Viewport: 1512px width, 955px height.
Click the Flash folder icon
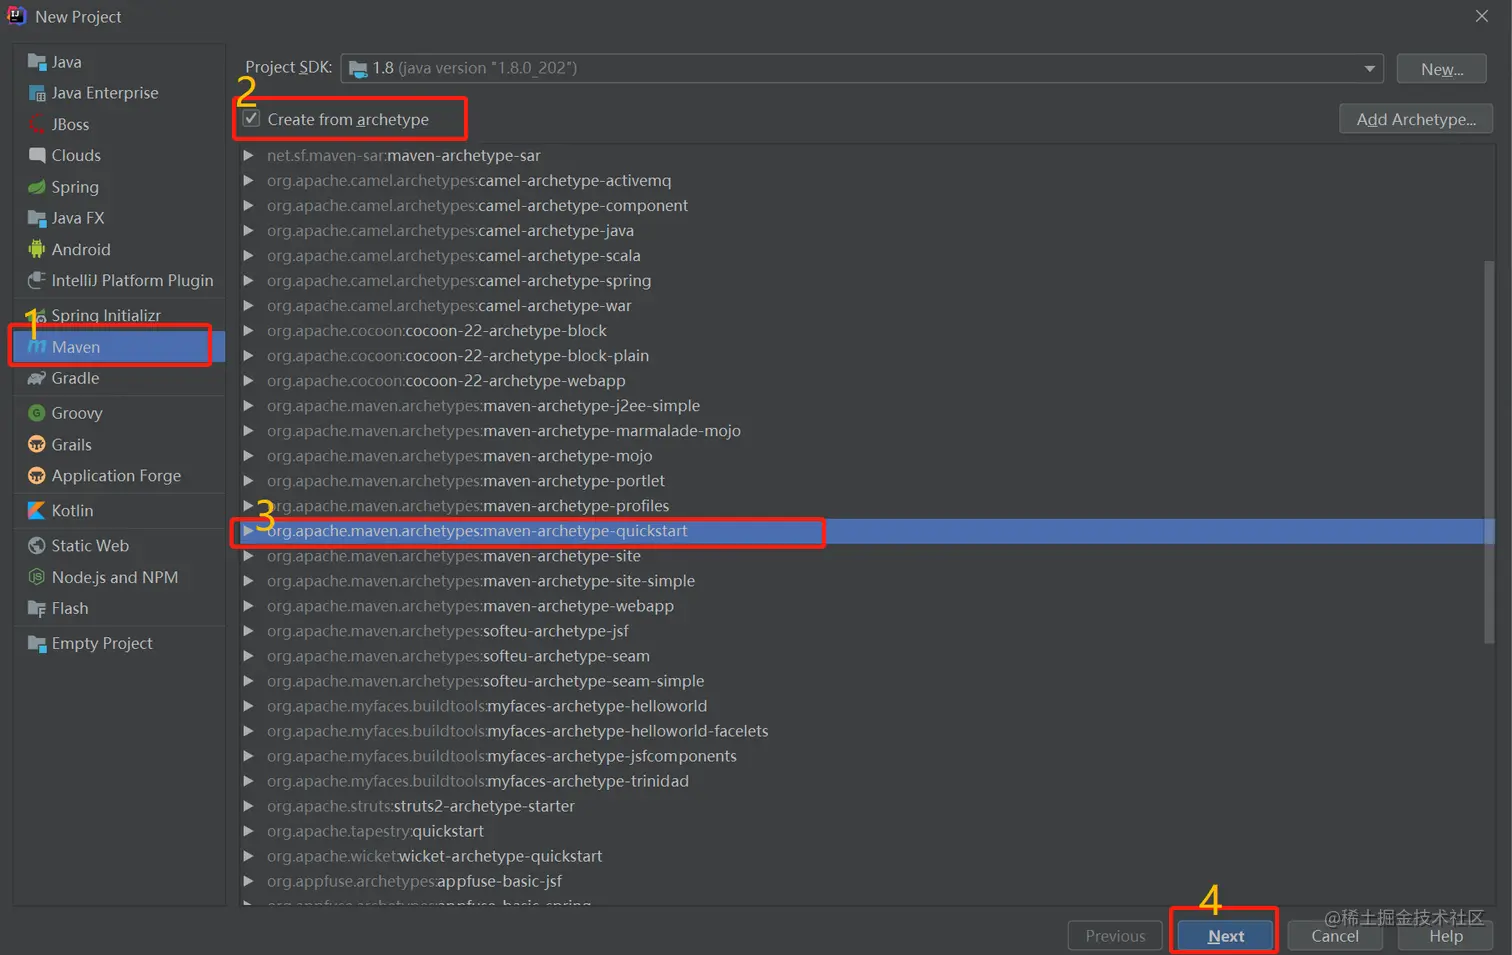coord(37,608)
